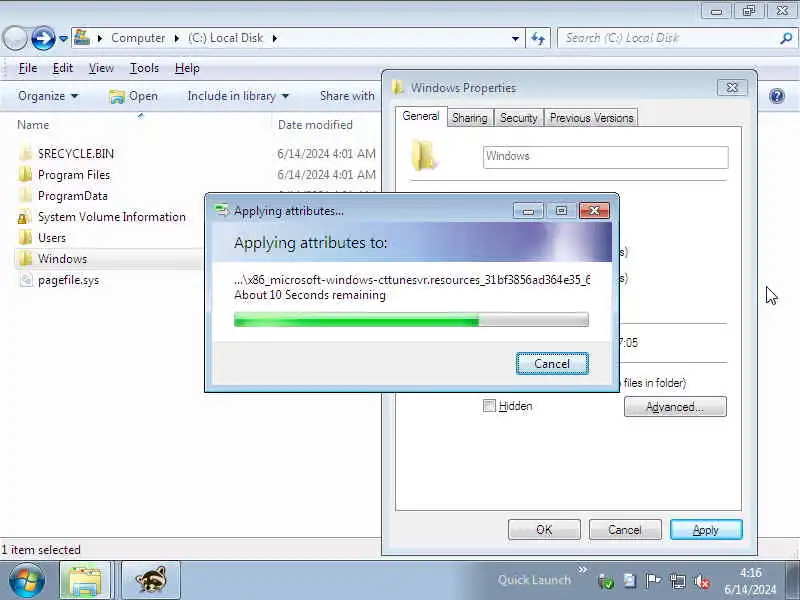The width and height of the screenshot is (800, 600).
Task: Open the address bar history dropdown
Action: [x=515, y=38]
